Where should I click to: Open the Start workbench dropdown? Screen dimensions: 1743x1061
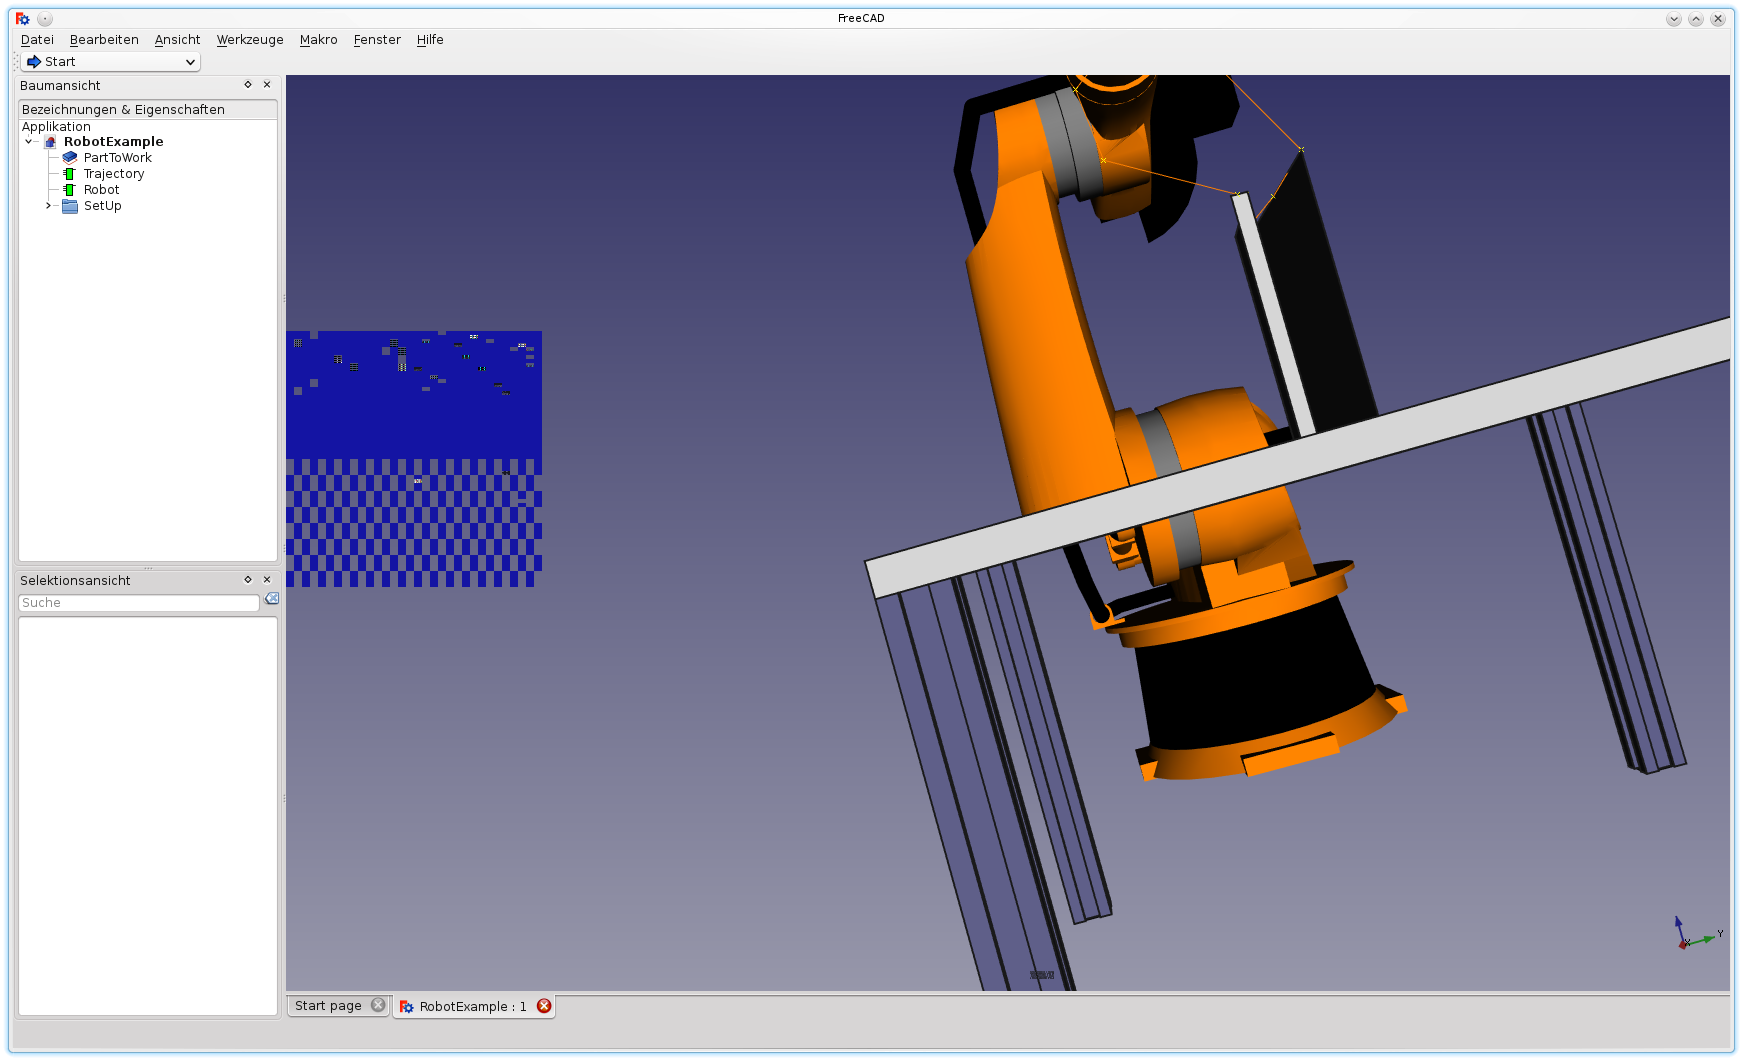point(110,62)
